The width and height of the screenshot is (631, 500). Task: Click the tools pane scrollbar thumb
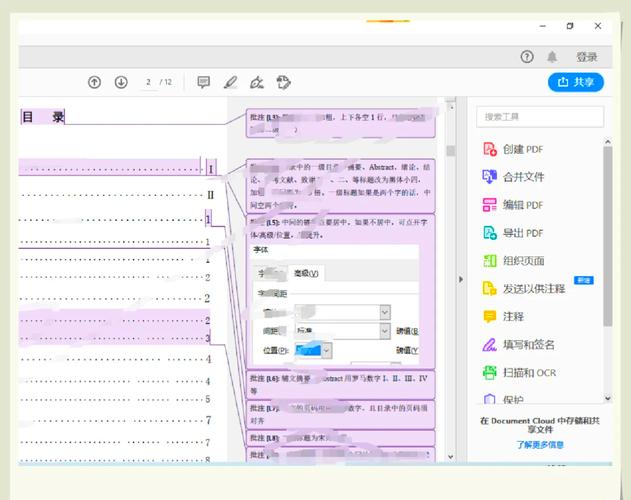tap(608, 236)
